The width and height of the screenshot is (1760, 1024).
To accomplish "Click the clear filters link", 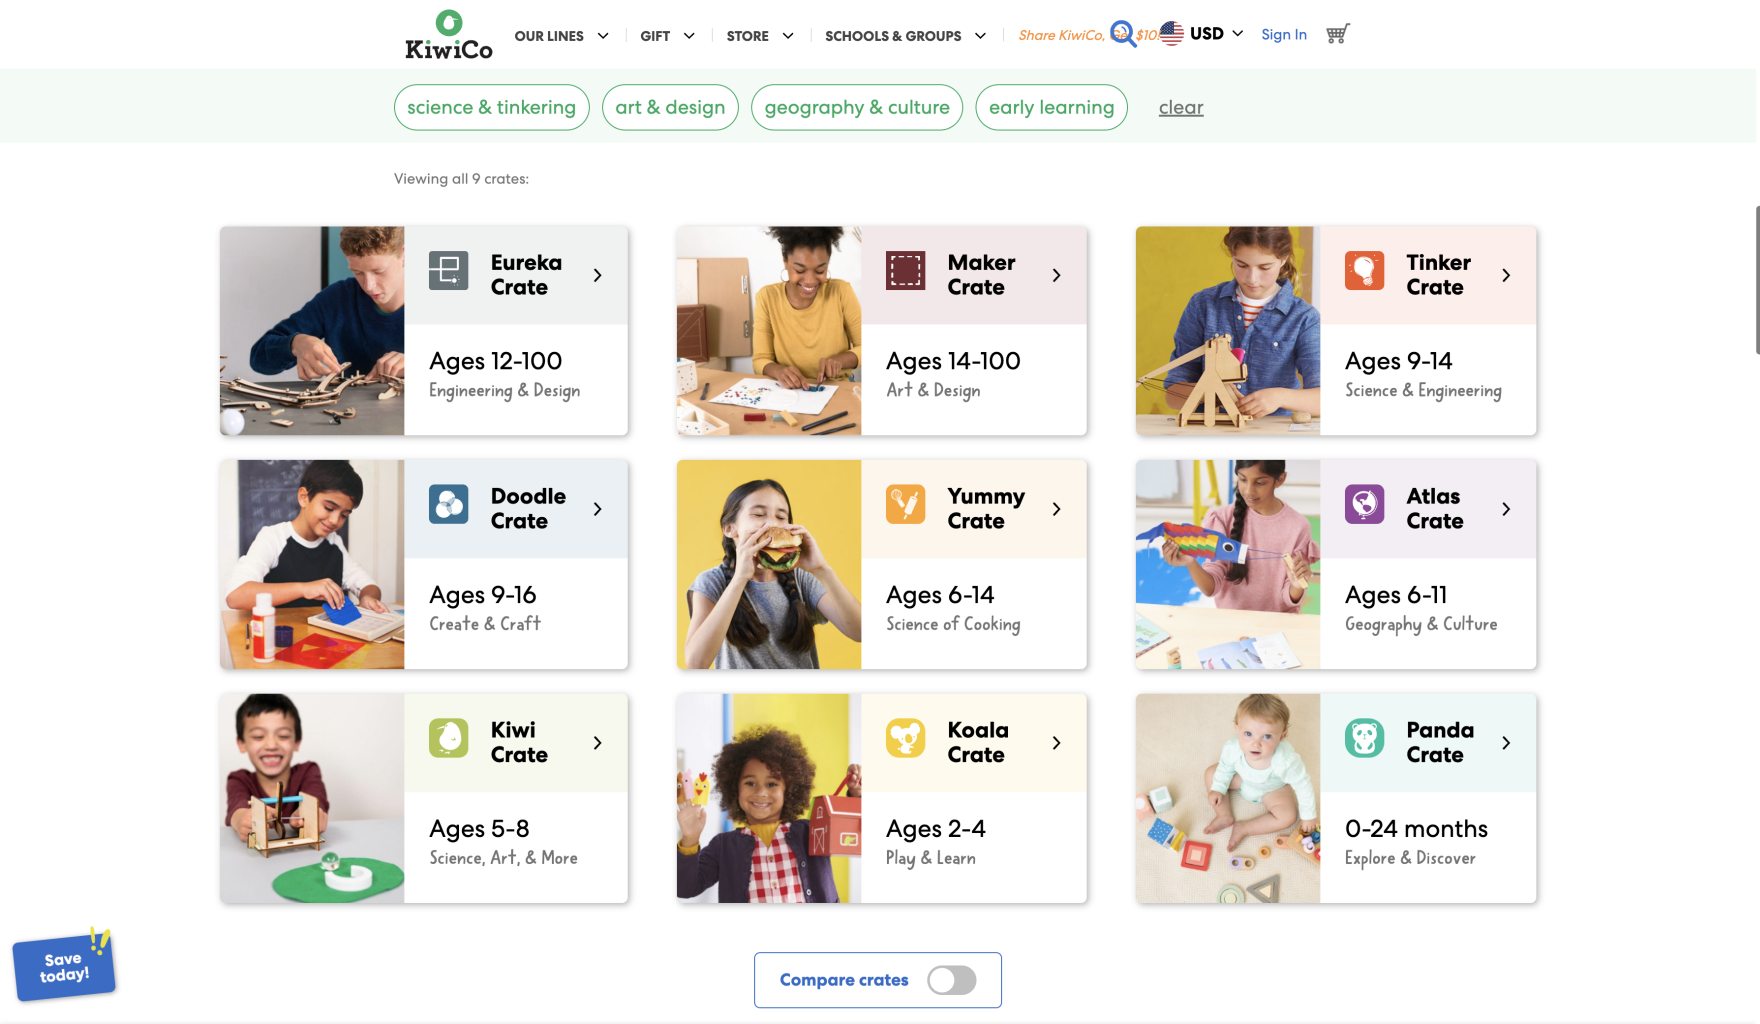I will pos(1181,107).
